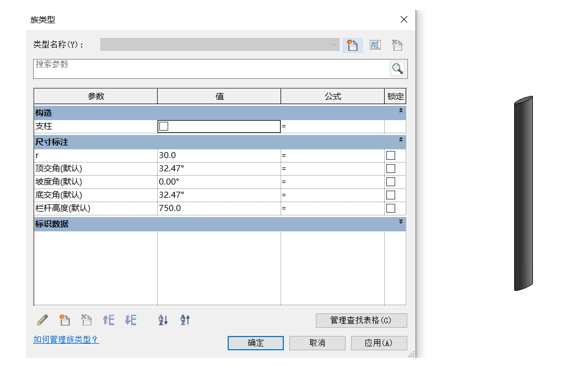Viewport: 585px width, 367px height.
Task: Click the New Parameter icon at bottom
Action: (x=65, y=320)
